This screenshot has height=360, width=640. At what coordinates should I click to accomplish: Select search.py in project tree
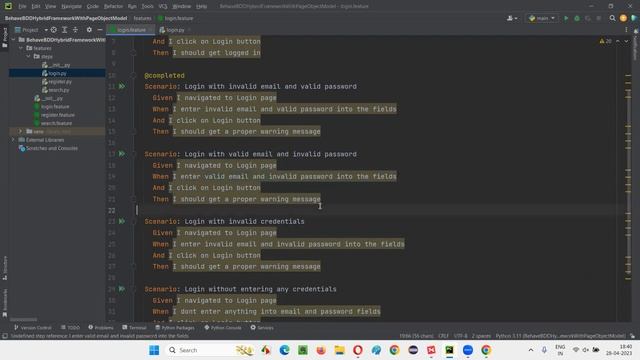pyautogui.click(x=58, y=90)
